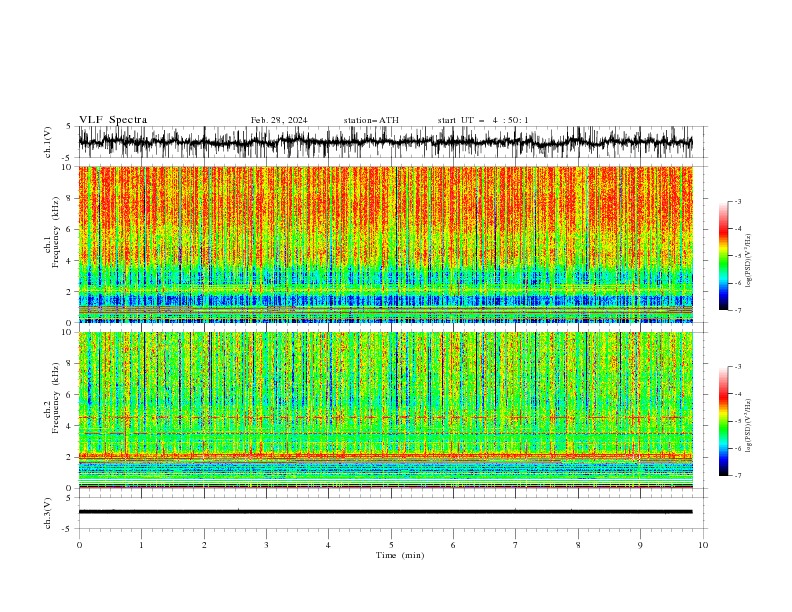
Task: Click the "Time (min)" axis label
Action: tap(400, 555)
